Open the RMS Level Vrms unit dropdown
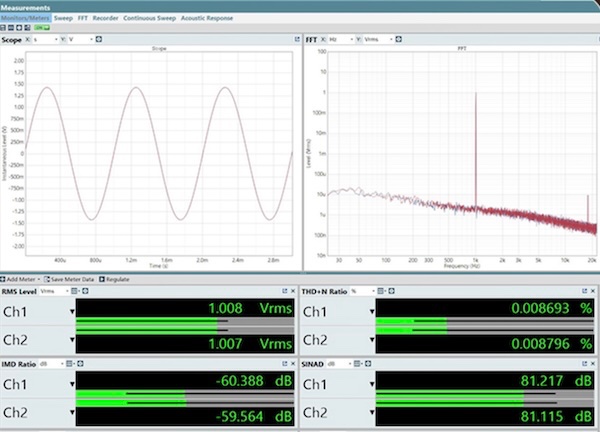 point(54,291)
